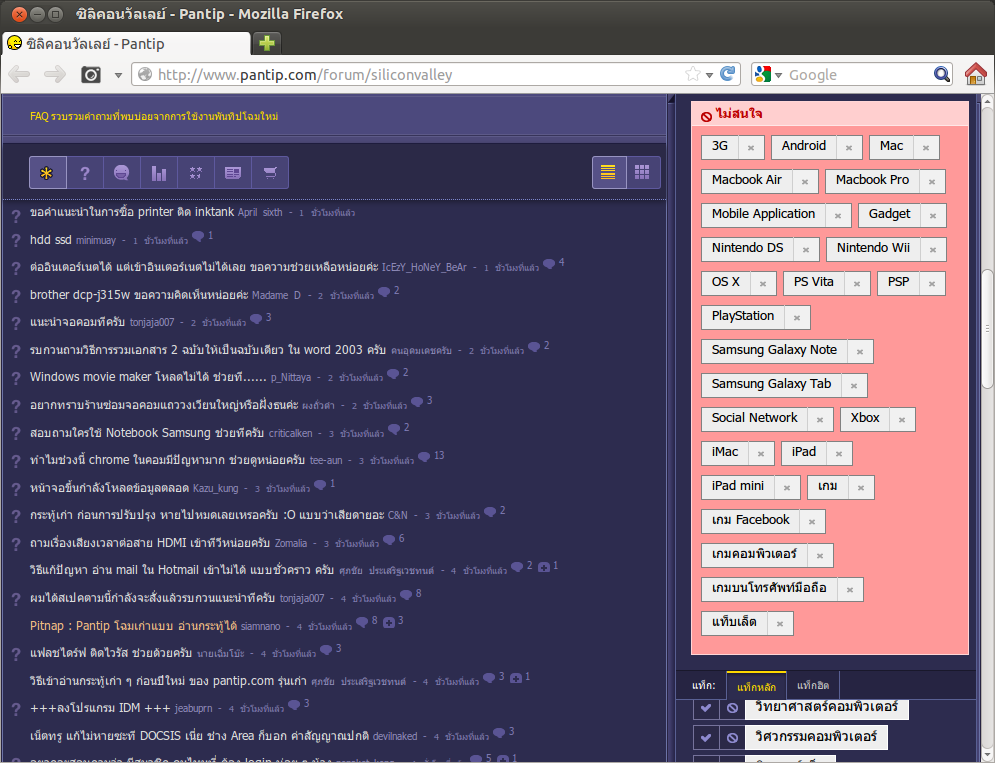Remove the Nintendo Wii tag
Viewport: 995px width, 763px height.
(x=933, y=249)
